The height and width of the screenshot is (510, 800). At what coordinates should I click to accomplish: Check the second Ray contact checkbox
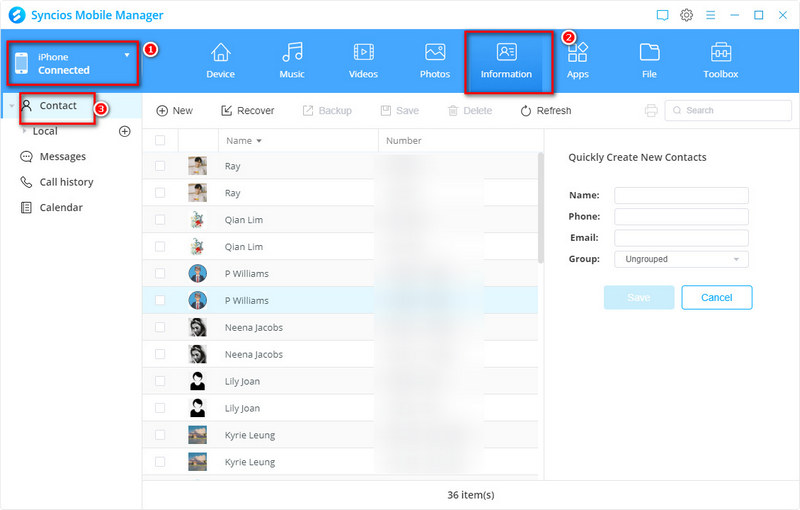160,193
